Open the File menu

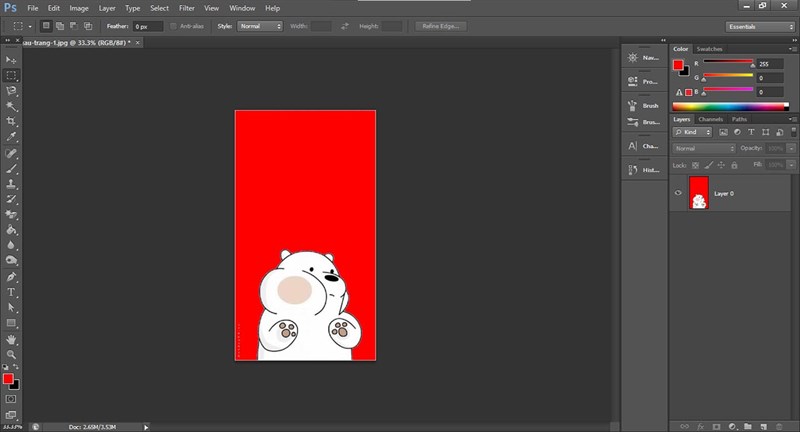point(33,8)
